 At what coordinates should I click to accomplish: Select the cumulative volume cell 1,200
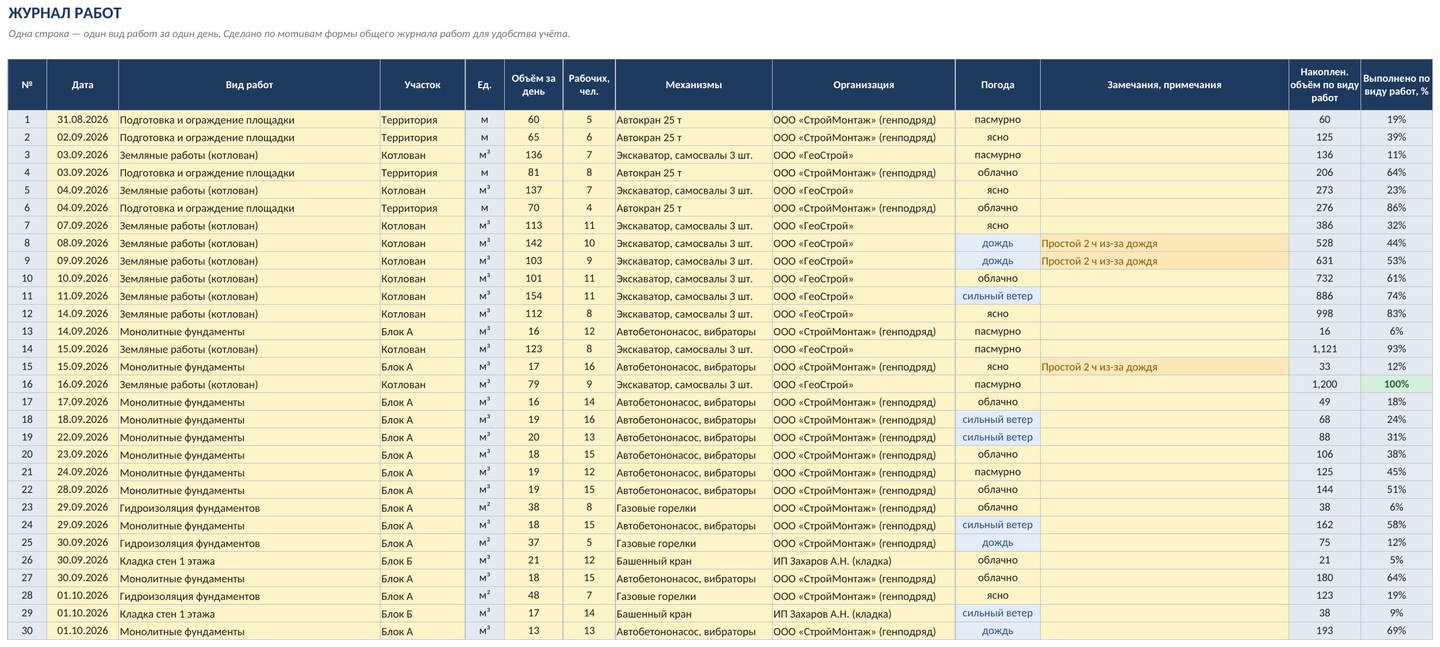(x=1324, y=384)
